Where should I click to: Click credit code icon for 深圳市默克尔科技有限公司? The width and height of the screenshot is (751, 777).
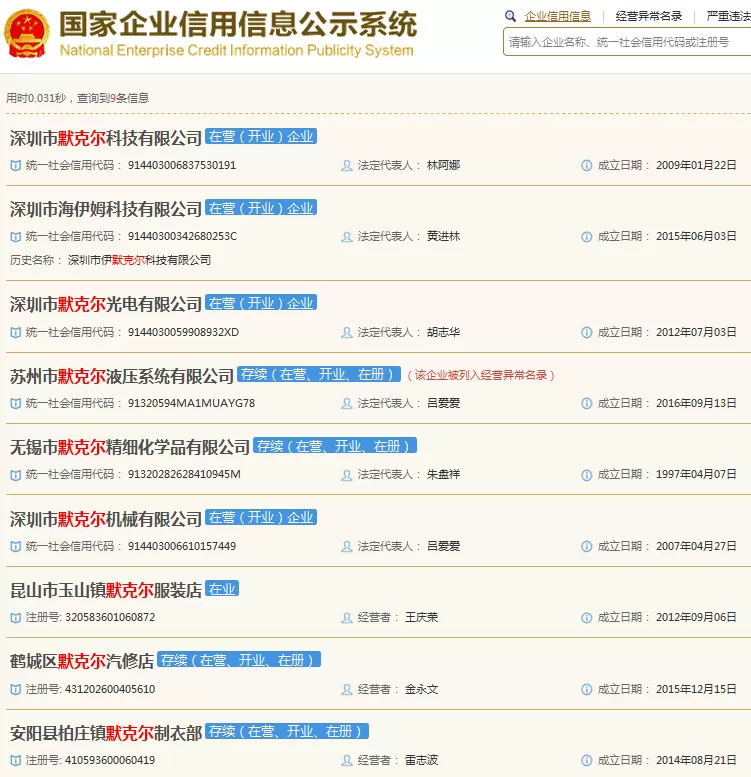click(x=16, y=166)
